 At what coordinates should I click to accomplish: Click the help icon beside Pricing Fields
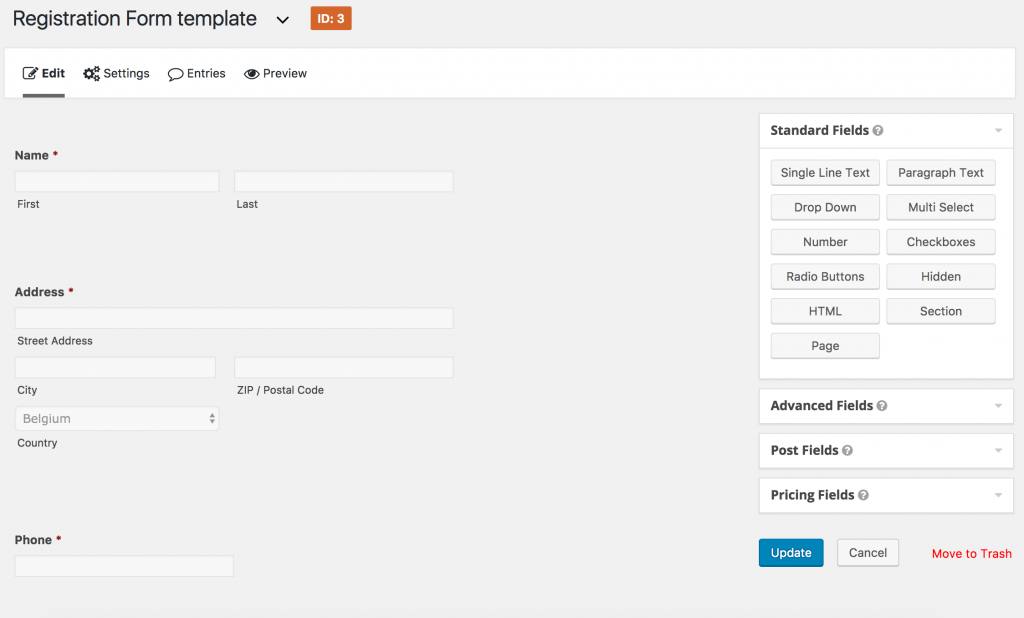point(863,495)
